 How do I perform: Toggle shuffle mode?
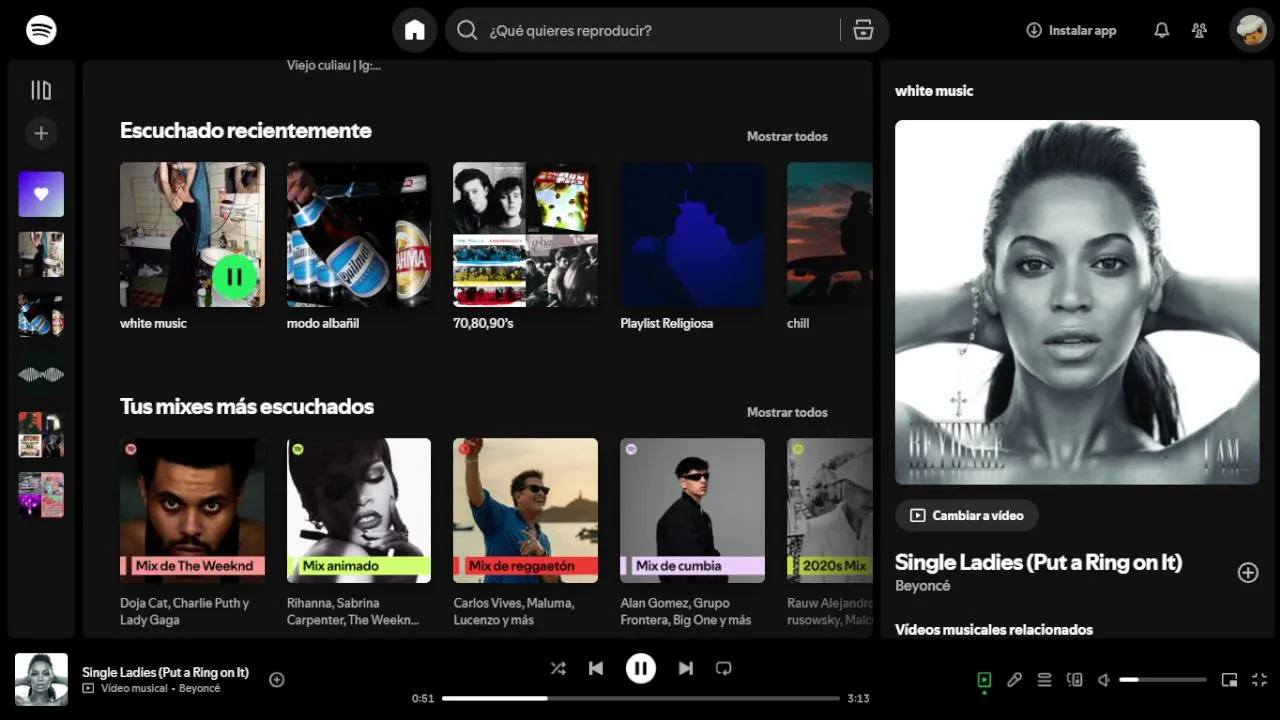click(x=558, y=668)
